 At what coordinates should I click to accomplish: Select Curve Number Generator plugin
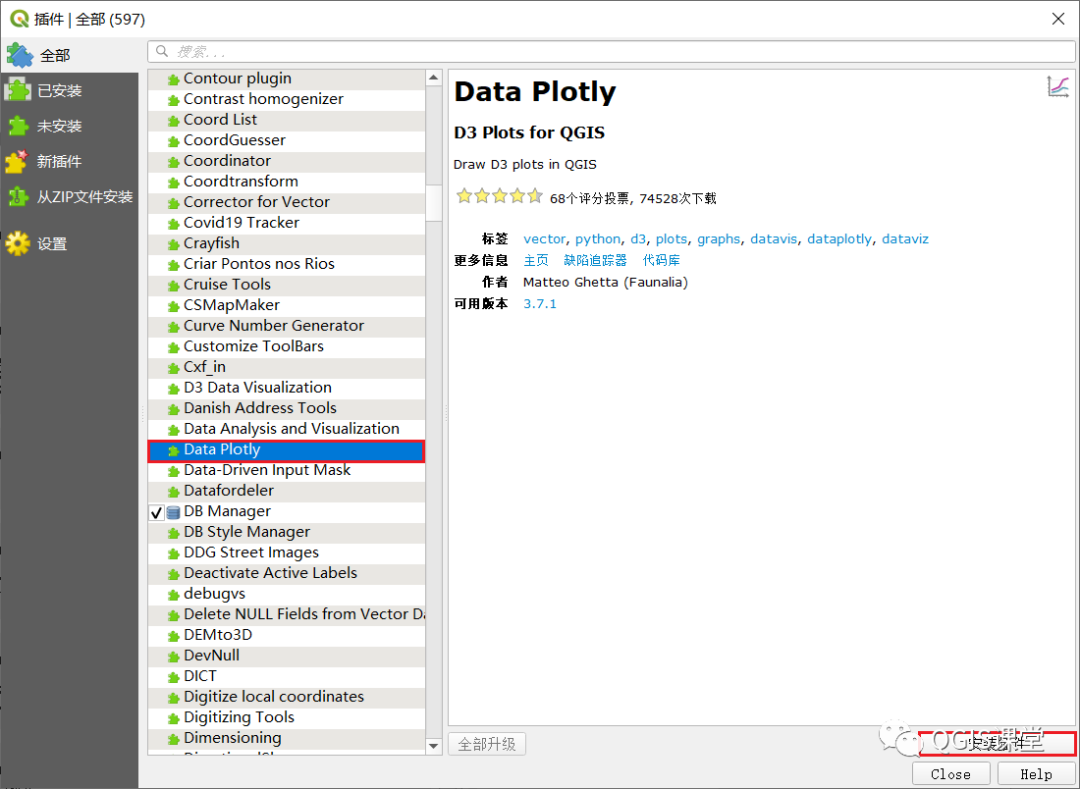287,326
